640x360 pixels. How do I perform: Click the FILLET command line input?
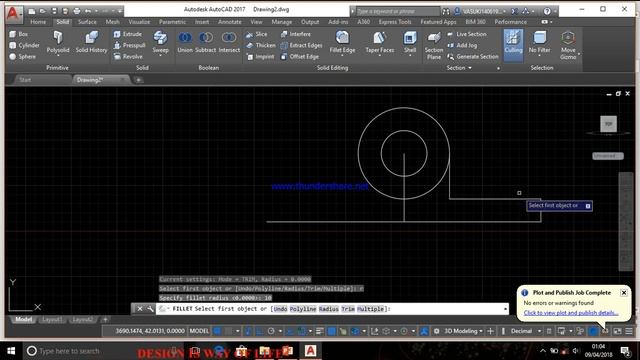(332, 309)
